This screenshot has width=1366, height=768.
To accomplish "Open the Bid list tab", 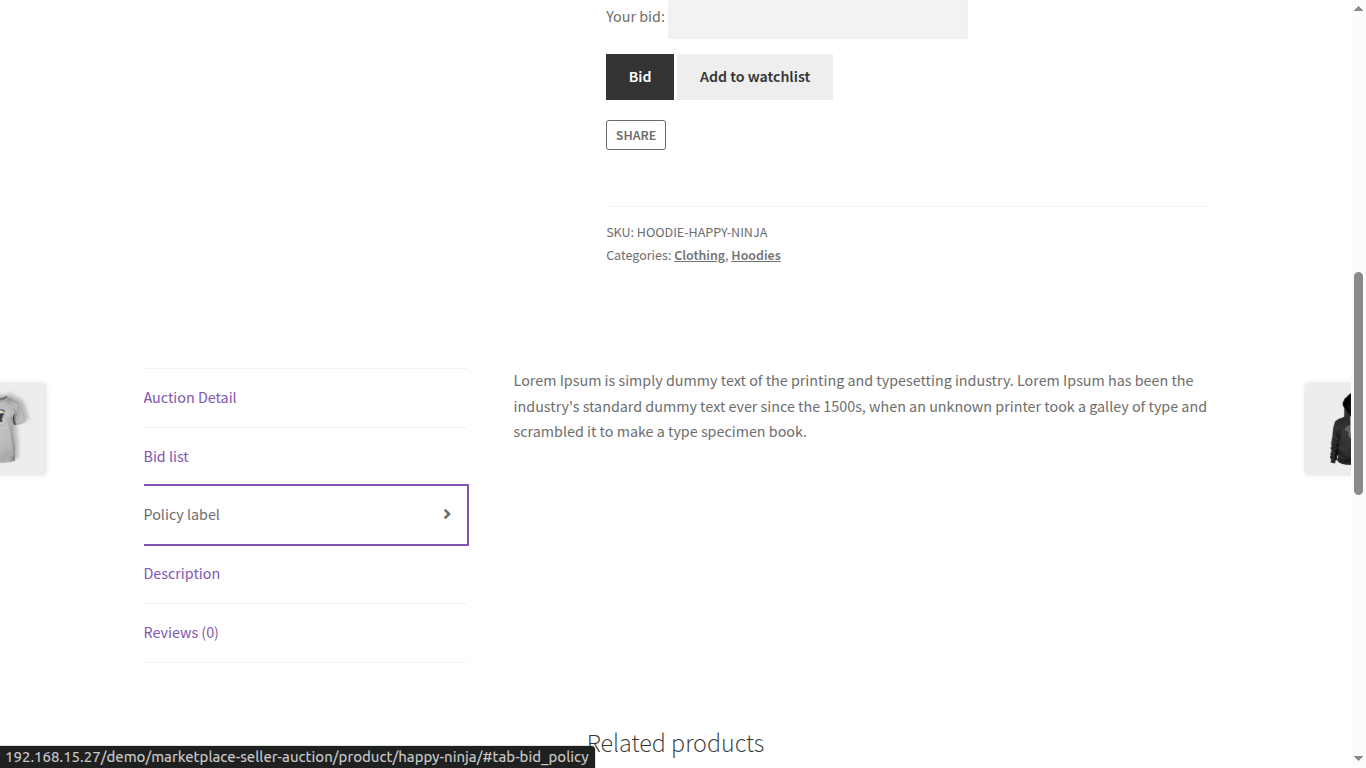I will pyautogui.click(x=166, y=457).
